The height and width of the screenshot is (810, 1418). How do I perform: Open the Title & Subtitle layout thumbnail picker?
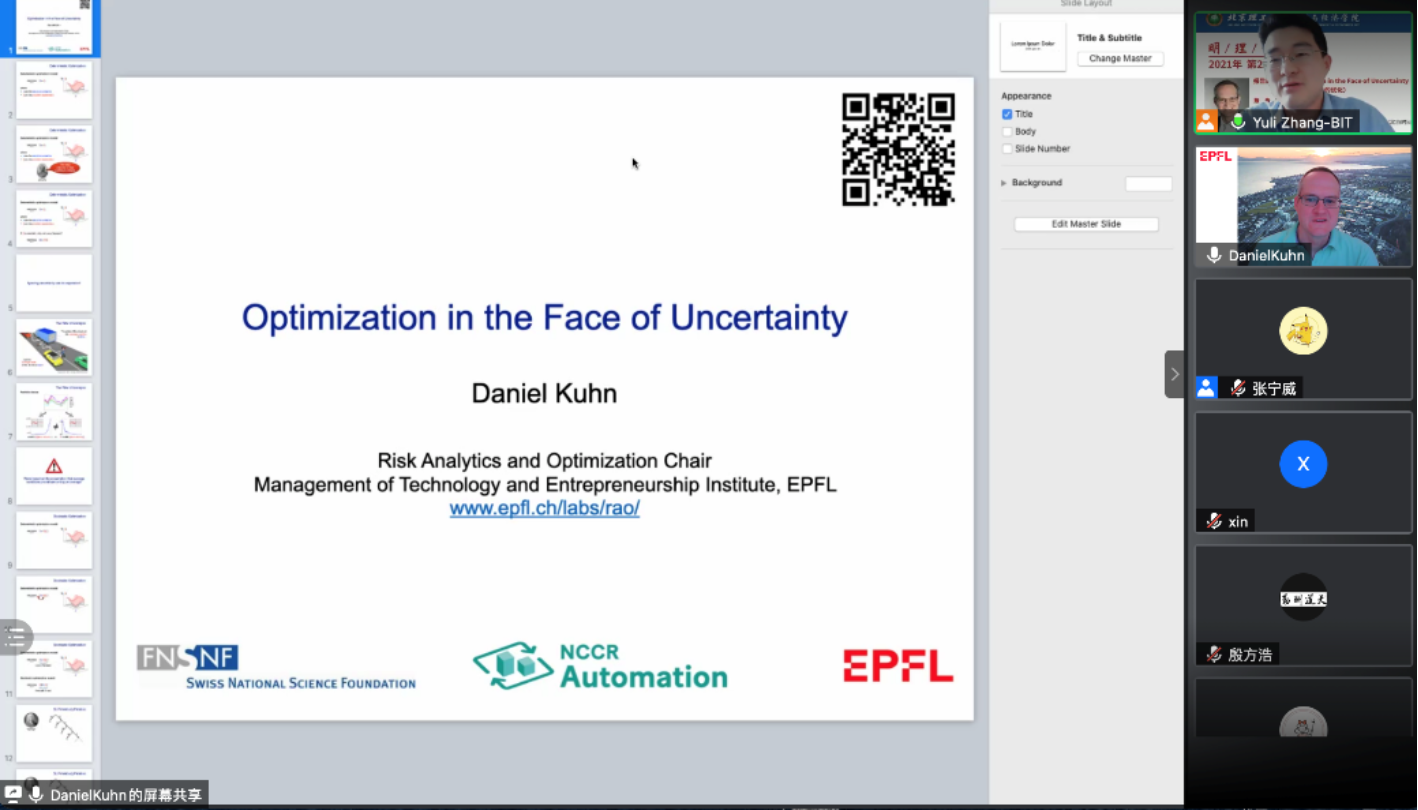tap(1033, 47)
